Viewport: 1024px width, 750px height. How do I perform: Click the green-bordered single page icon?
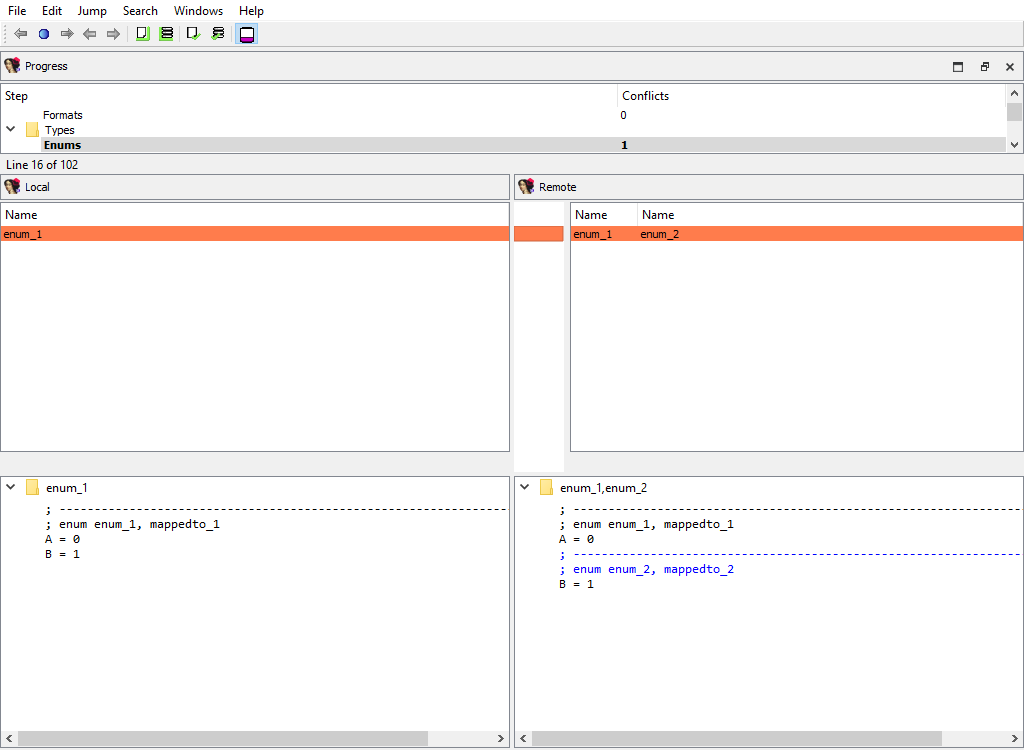tap(142, 34)
